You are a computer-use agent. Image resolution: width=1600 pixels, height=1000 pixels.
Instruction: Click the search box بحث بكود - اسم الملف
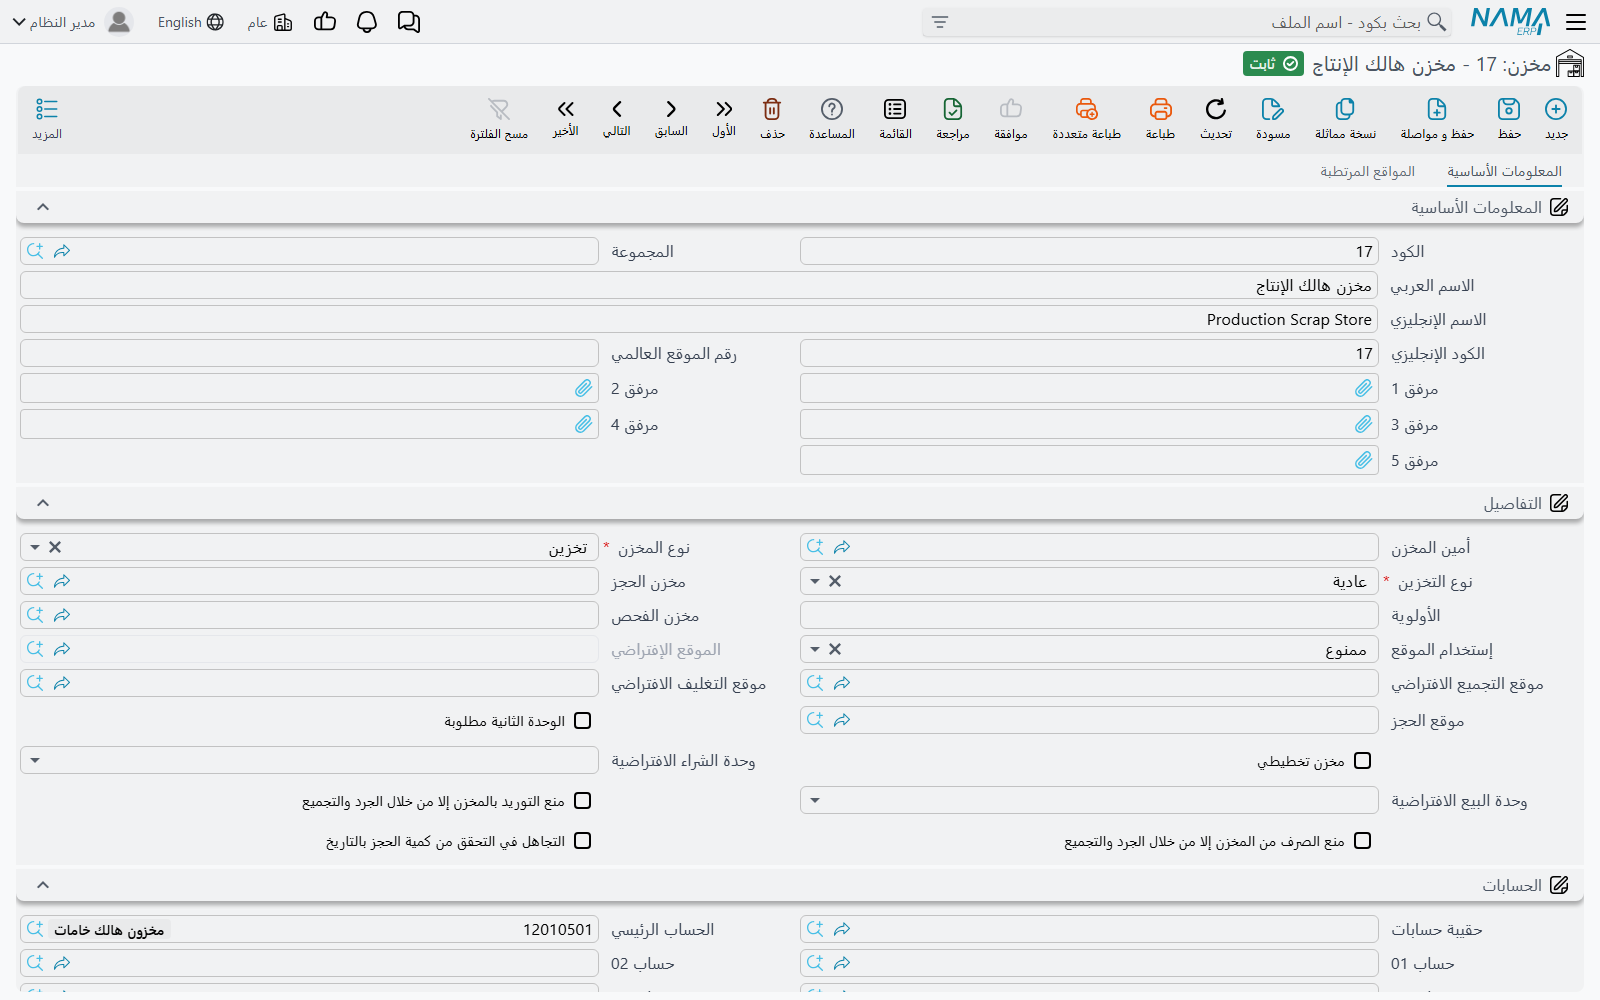point(1187,22)
